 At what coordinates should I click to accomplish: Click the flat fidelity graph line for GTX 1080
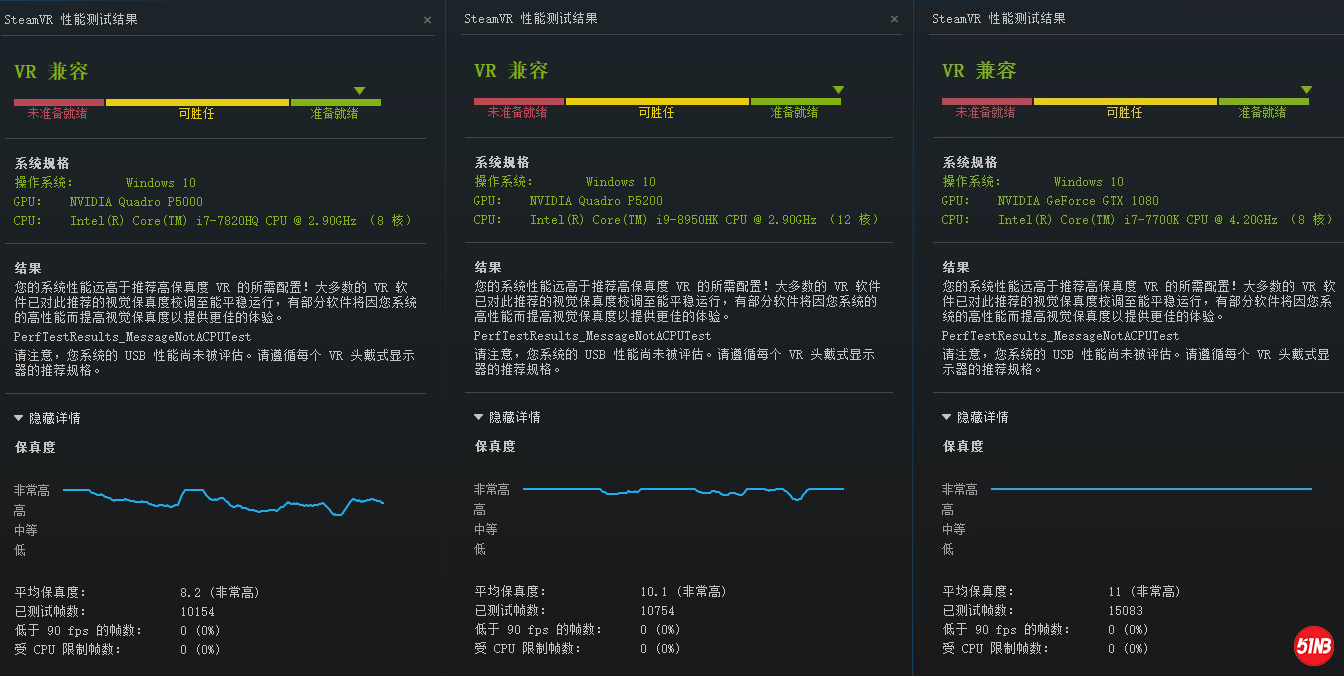[1150, 489]
